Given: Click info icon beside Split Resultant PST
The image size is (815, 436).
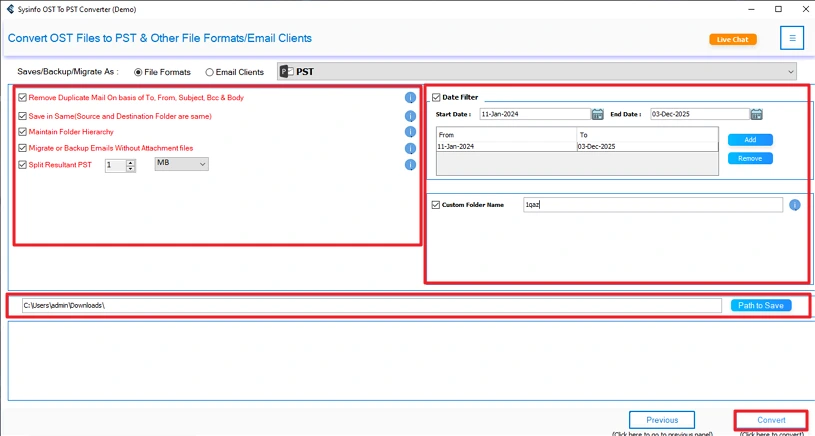Looking at the screenshot, I should [x=410, y=165].
